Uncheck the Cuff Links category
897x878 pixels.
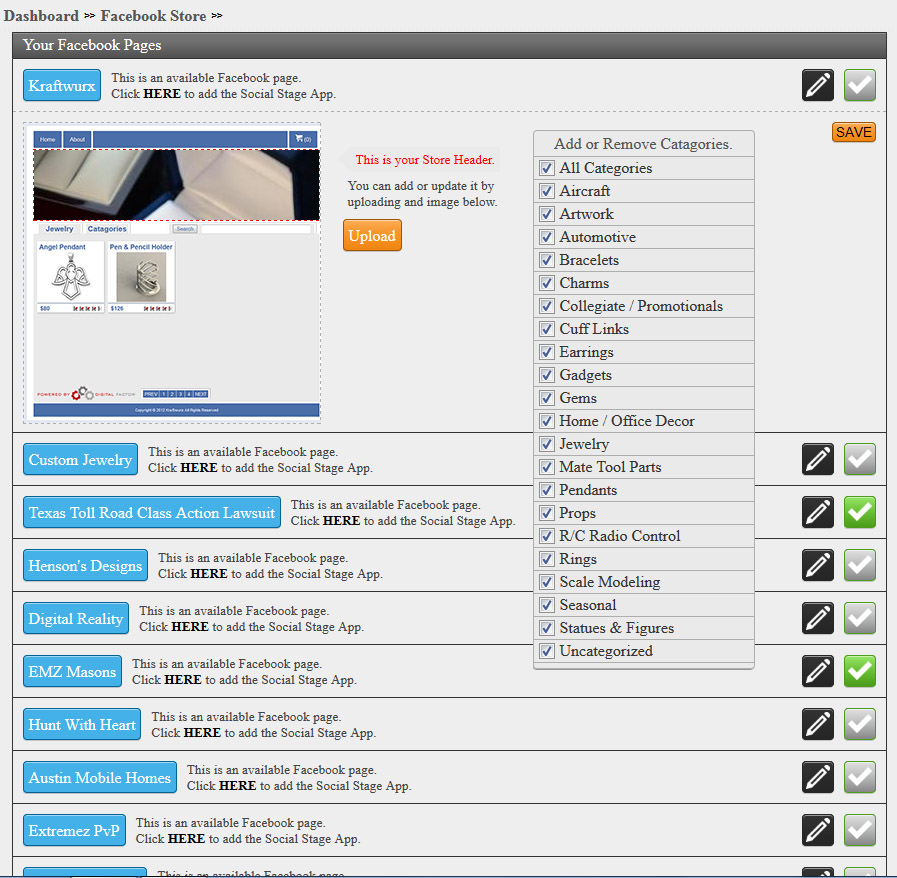click(547, 329)
